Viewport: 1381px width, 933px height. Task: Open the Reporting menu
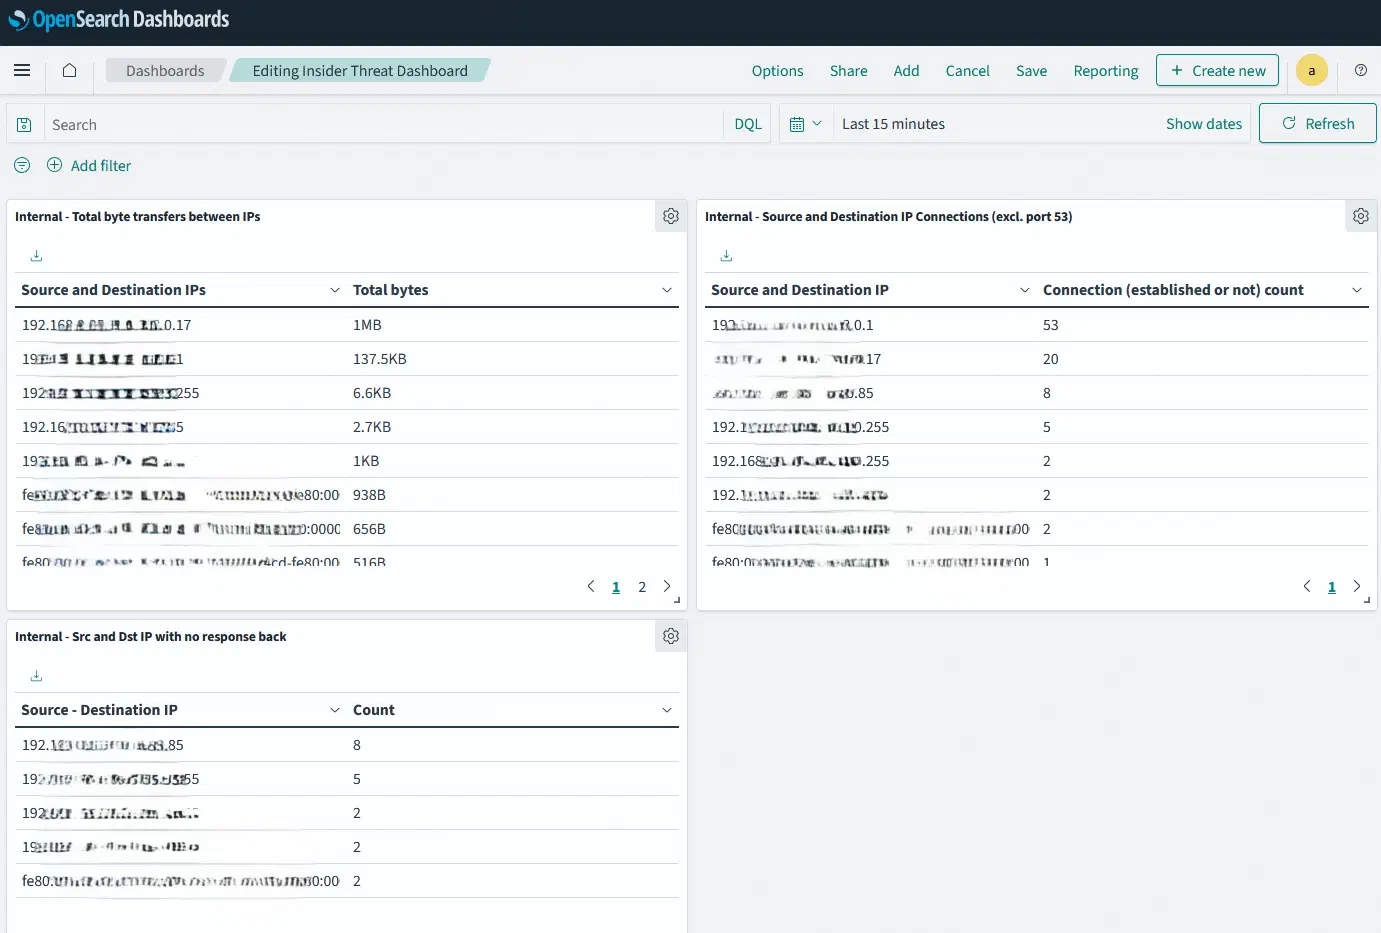coord(1106,71)
